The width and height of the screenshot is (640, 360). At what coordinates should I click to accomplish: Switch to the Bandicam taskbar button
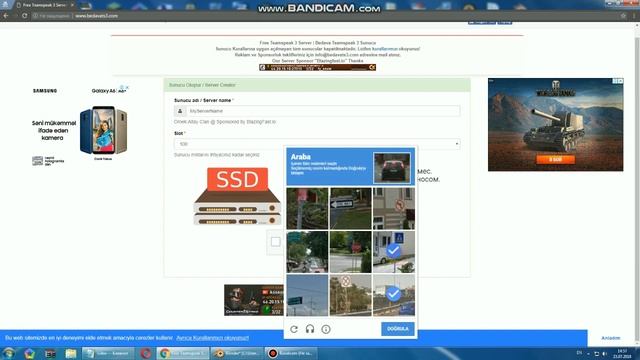[291, 353]
